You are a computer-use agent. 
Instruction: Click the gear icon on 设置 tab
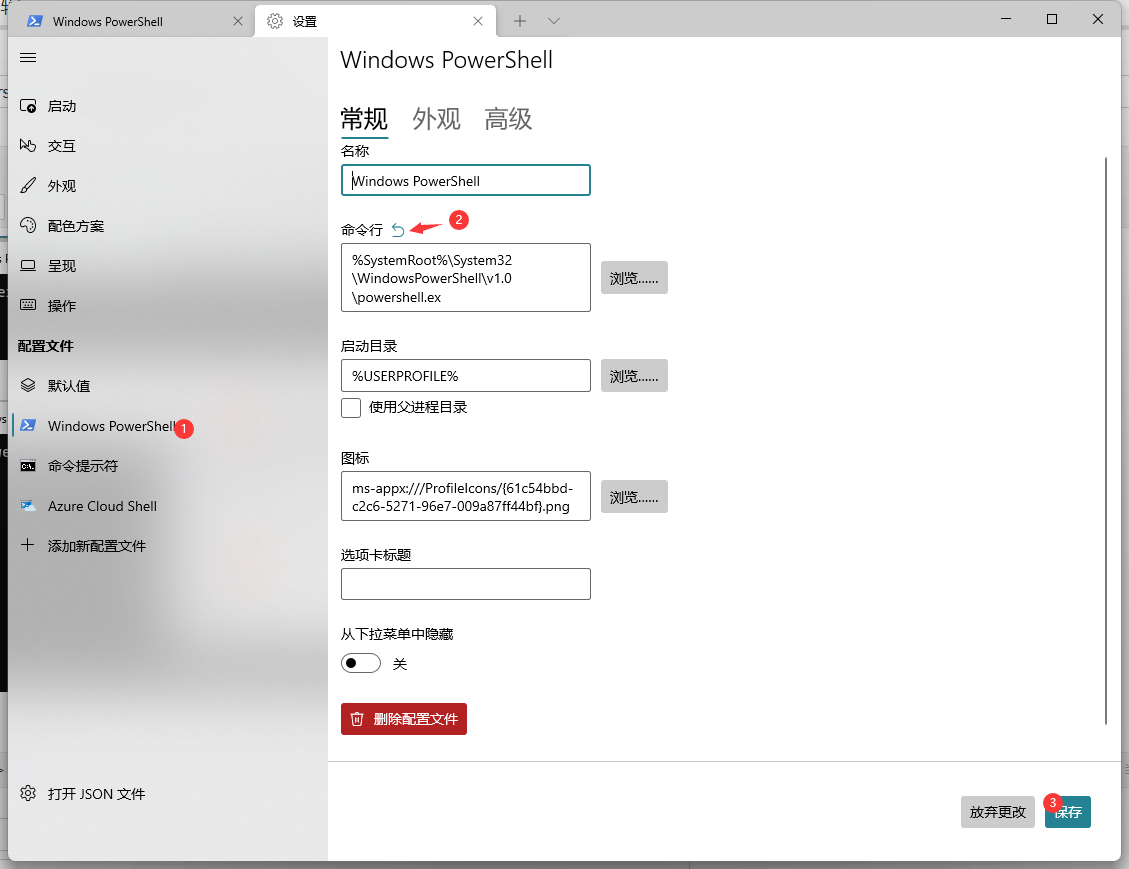[x=275, y=22]
